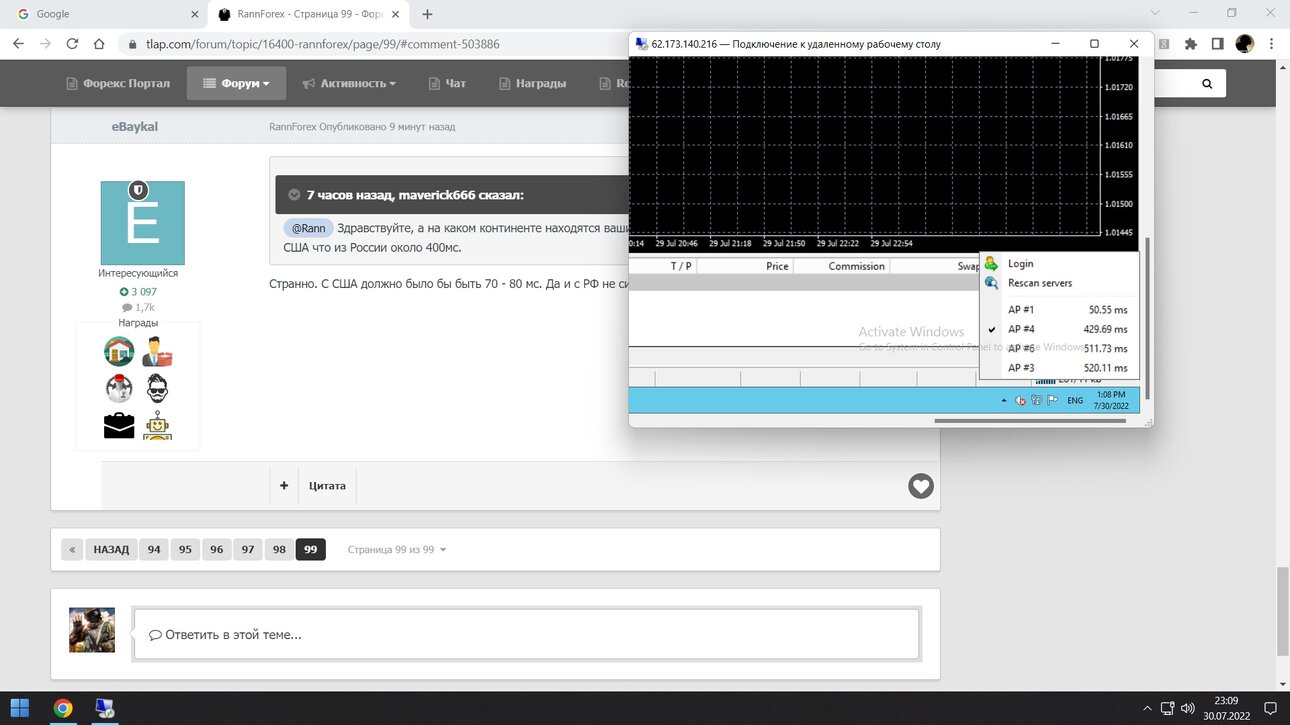Click the reply field Ответить в этой теме
The height and width of the screenshot is (725, 1290).
click(x=526, y=634)
